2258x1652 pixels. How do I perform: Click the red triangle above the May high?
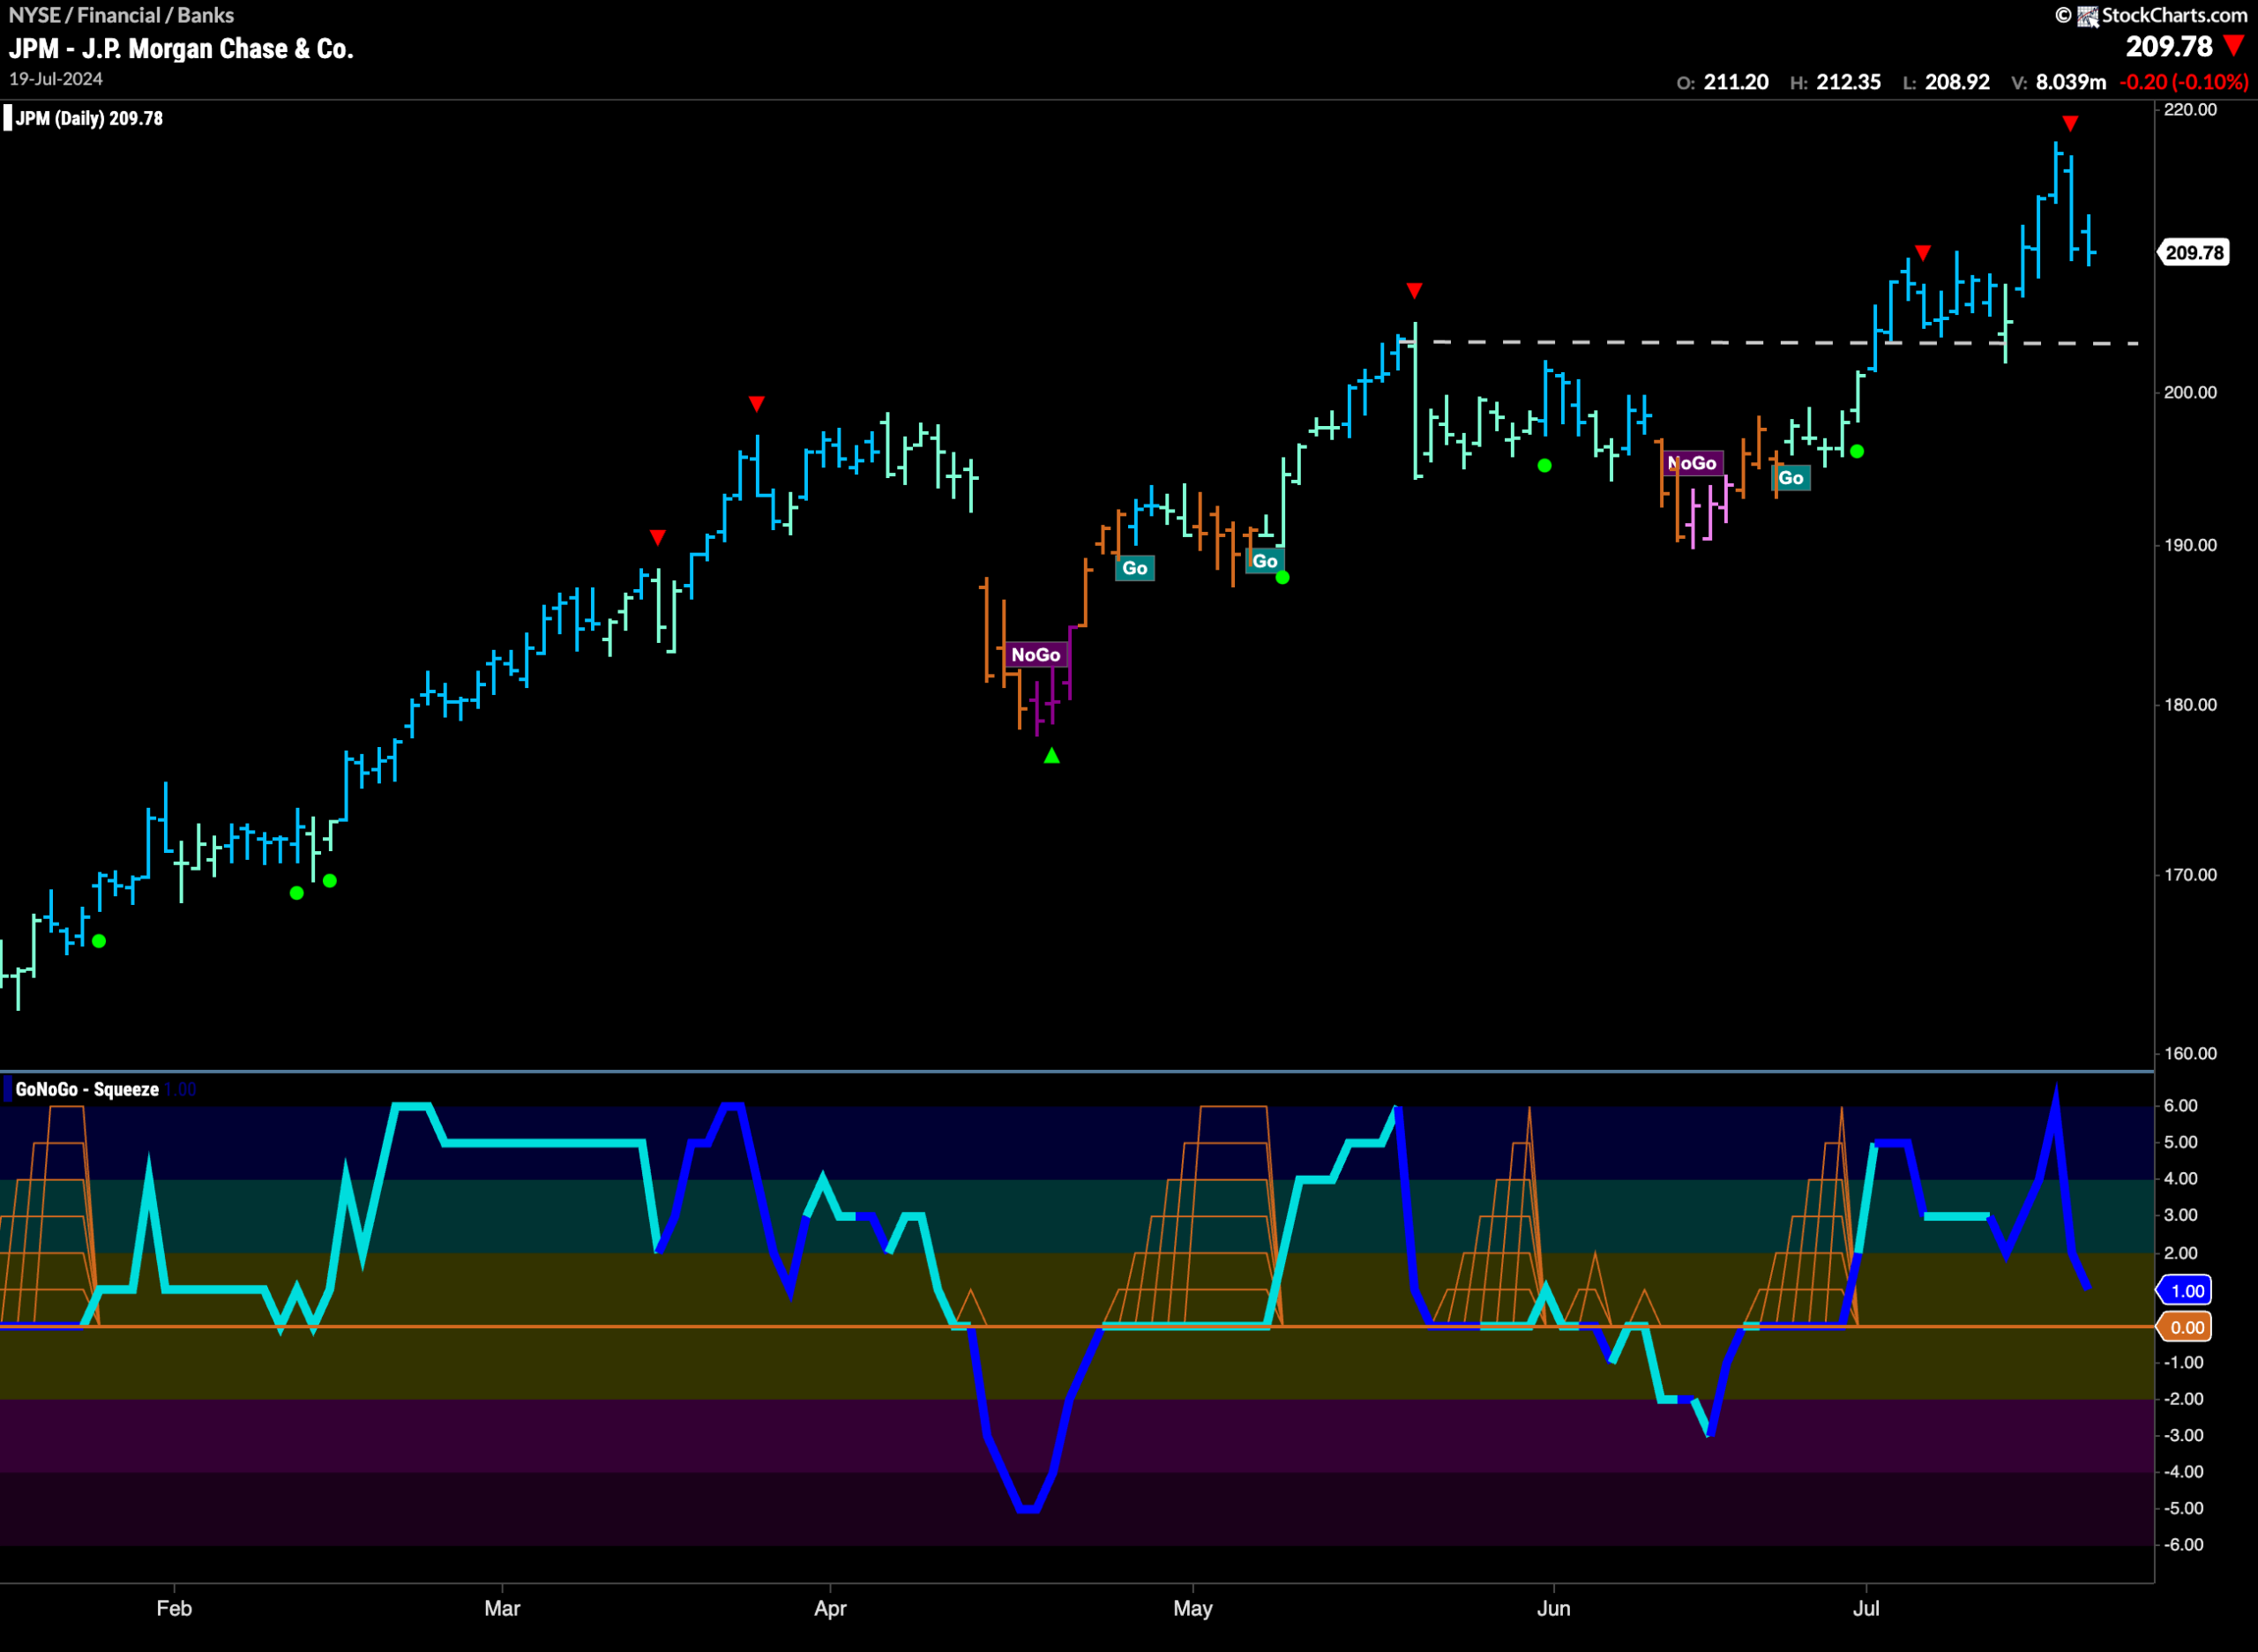click(1414, 290)
